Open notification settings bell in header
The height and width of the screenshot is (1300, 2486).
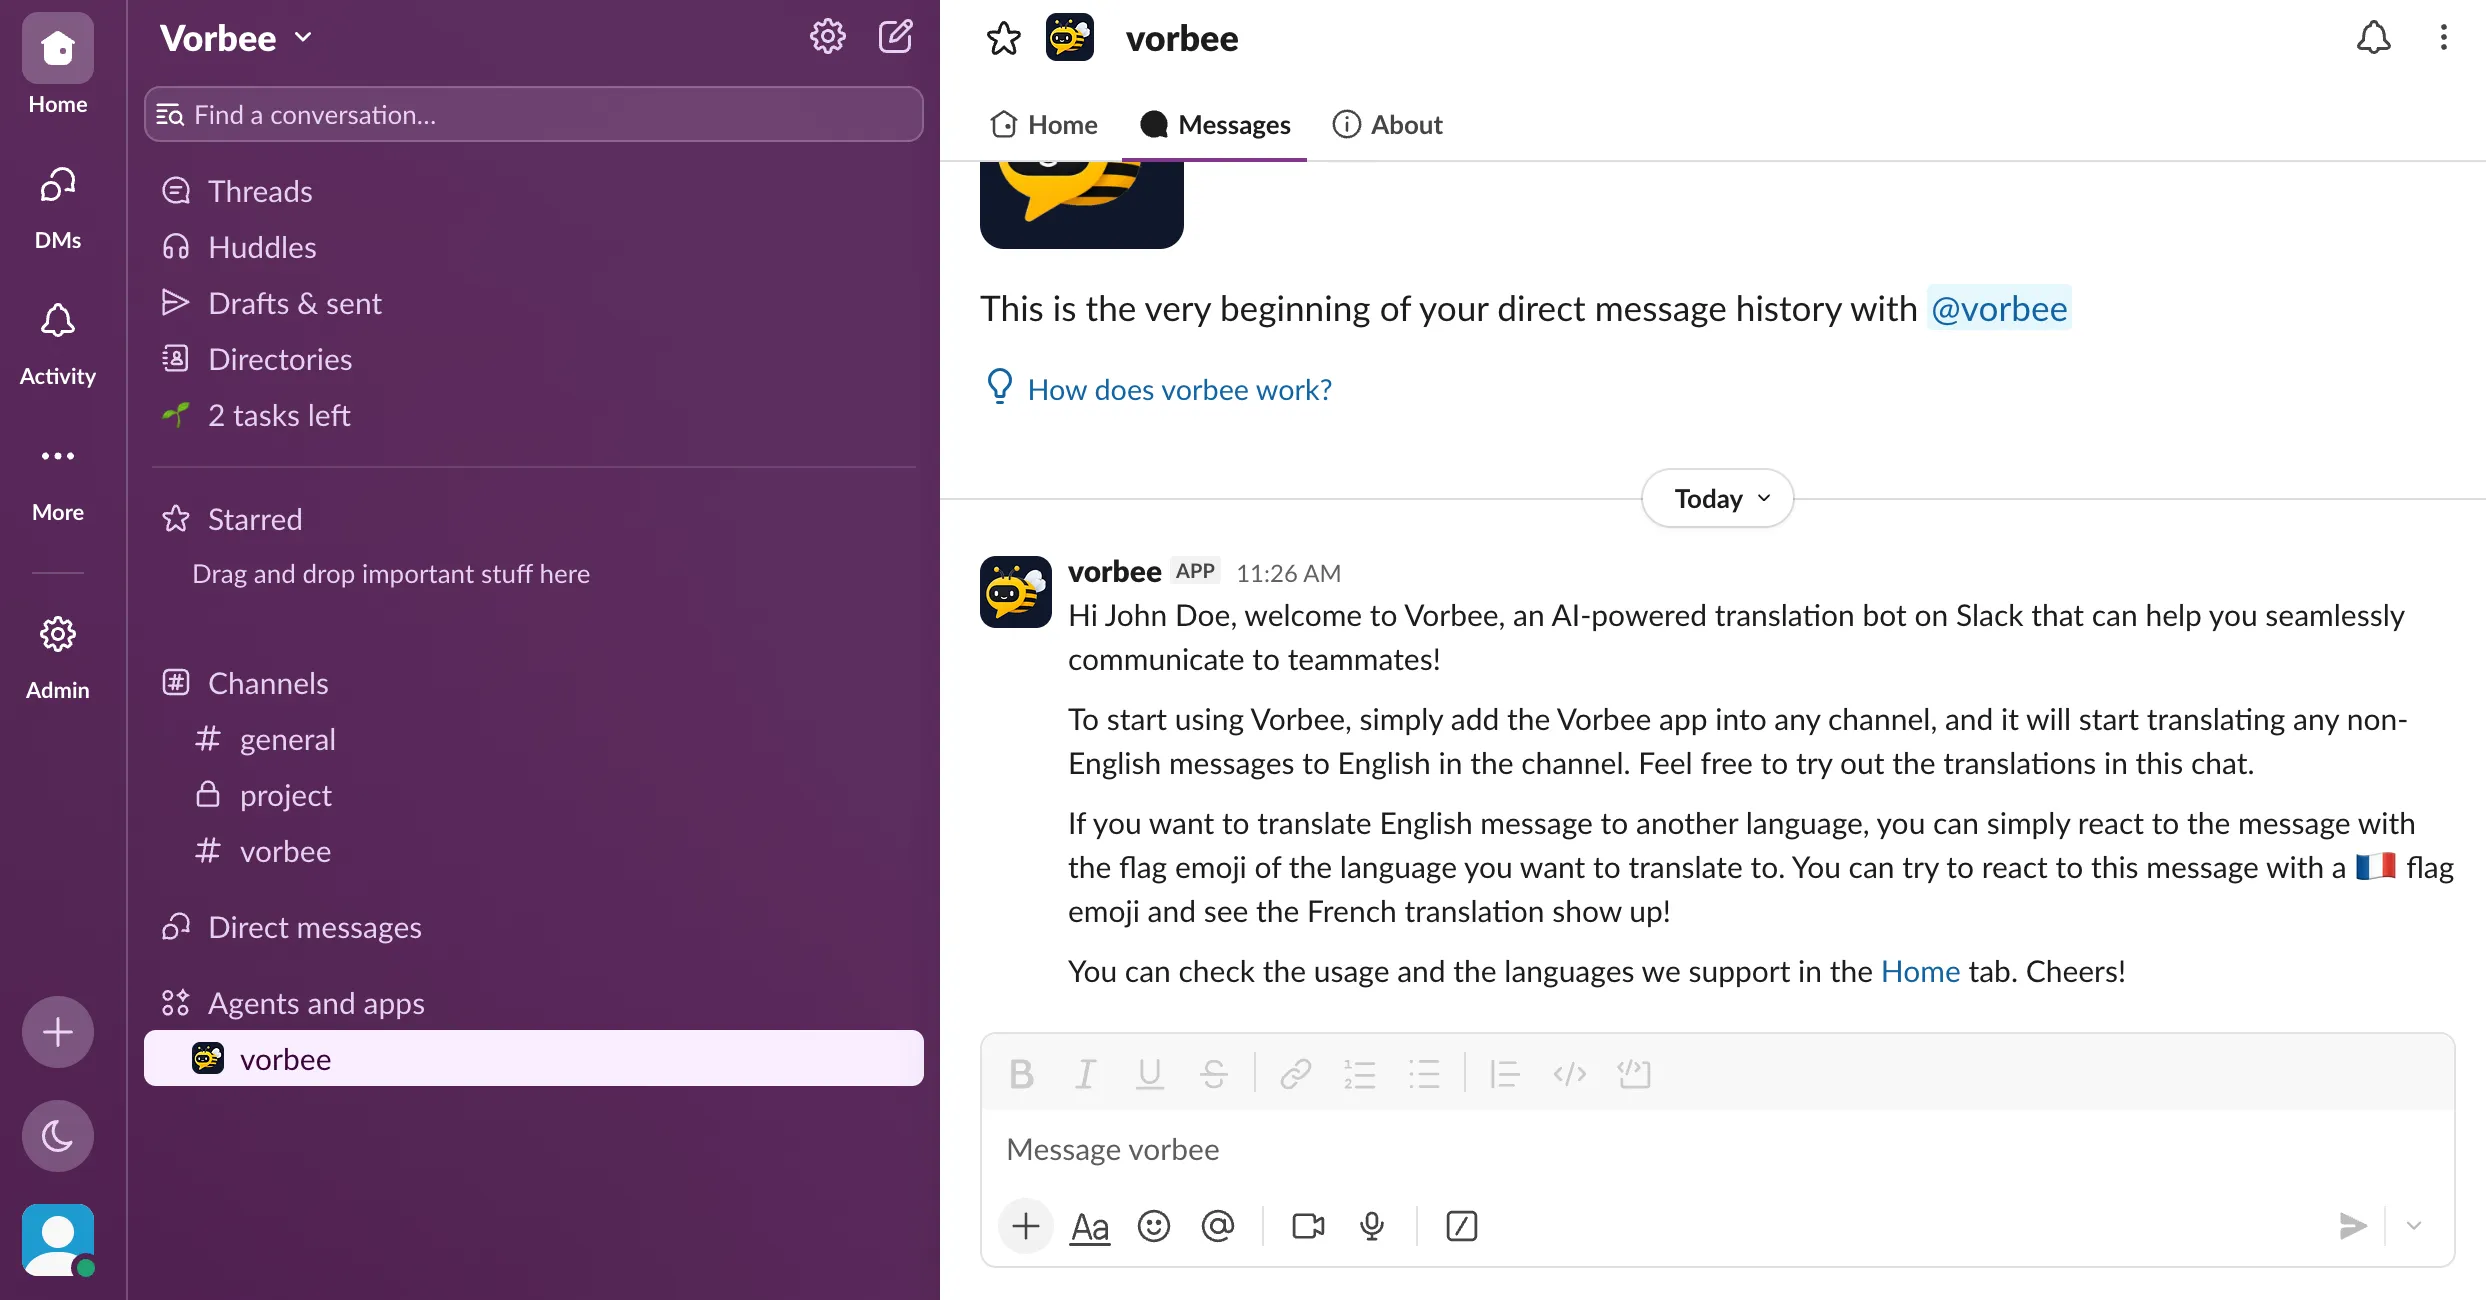click(2373, 38)
